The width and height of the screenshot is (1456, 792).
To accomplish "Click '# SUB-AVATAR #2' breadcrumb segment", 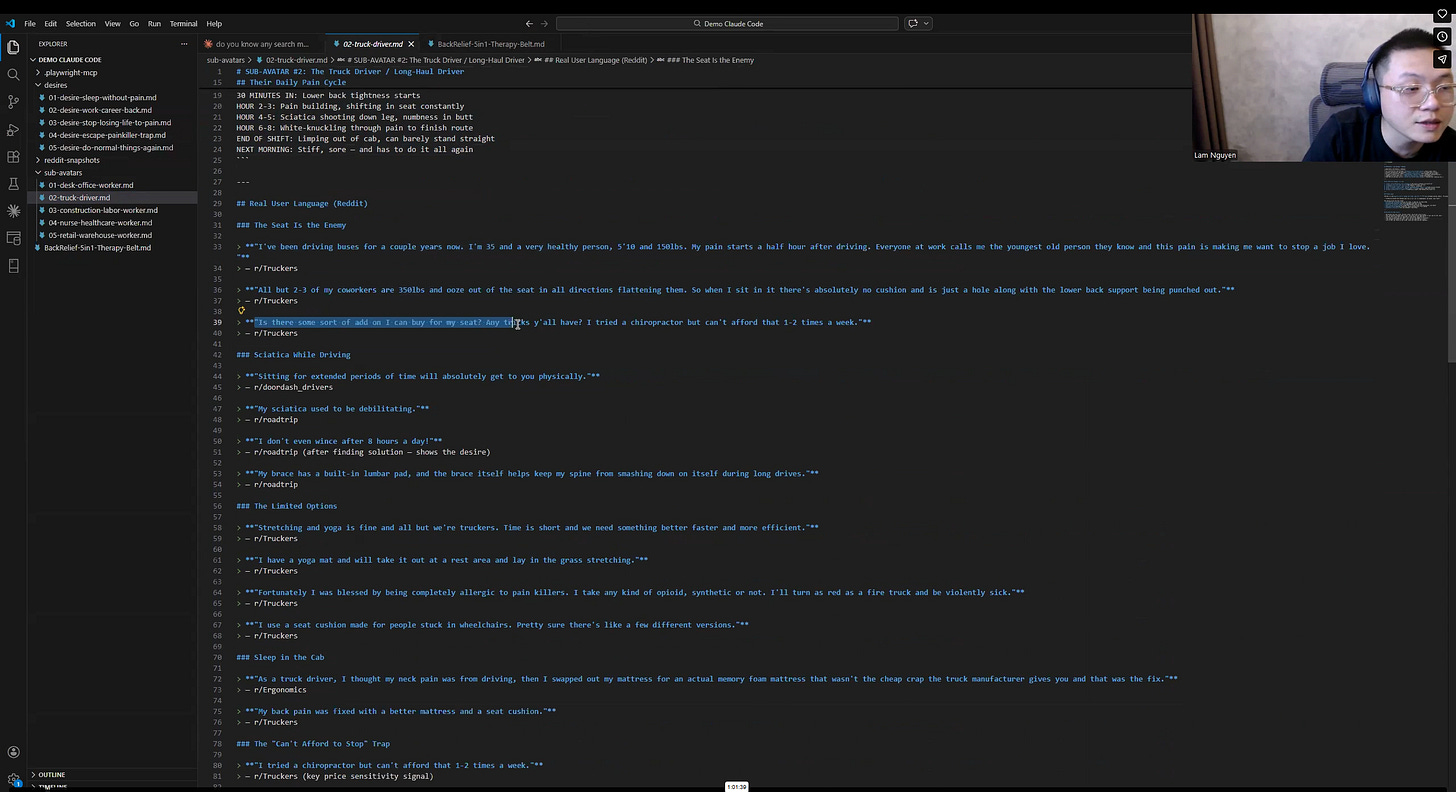I will [433, 60].
